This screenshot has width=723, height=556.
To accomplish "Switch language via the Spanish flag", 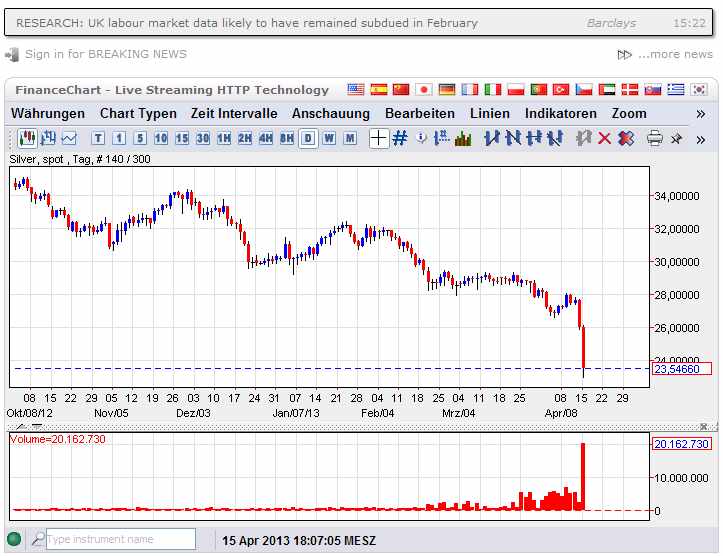I will click(x=379, y=89).
